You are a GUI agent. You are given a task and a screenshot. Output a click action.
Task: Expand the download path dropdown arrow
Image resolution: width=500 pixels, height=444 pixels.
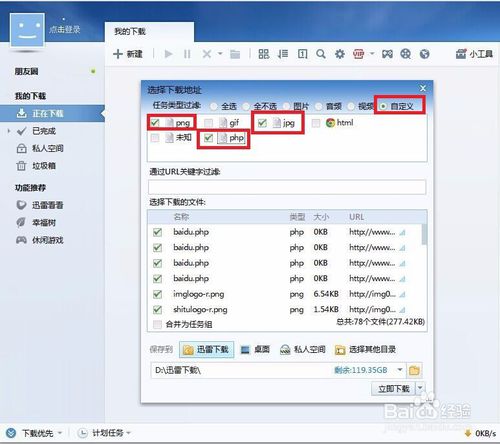400,370
